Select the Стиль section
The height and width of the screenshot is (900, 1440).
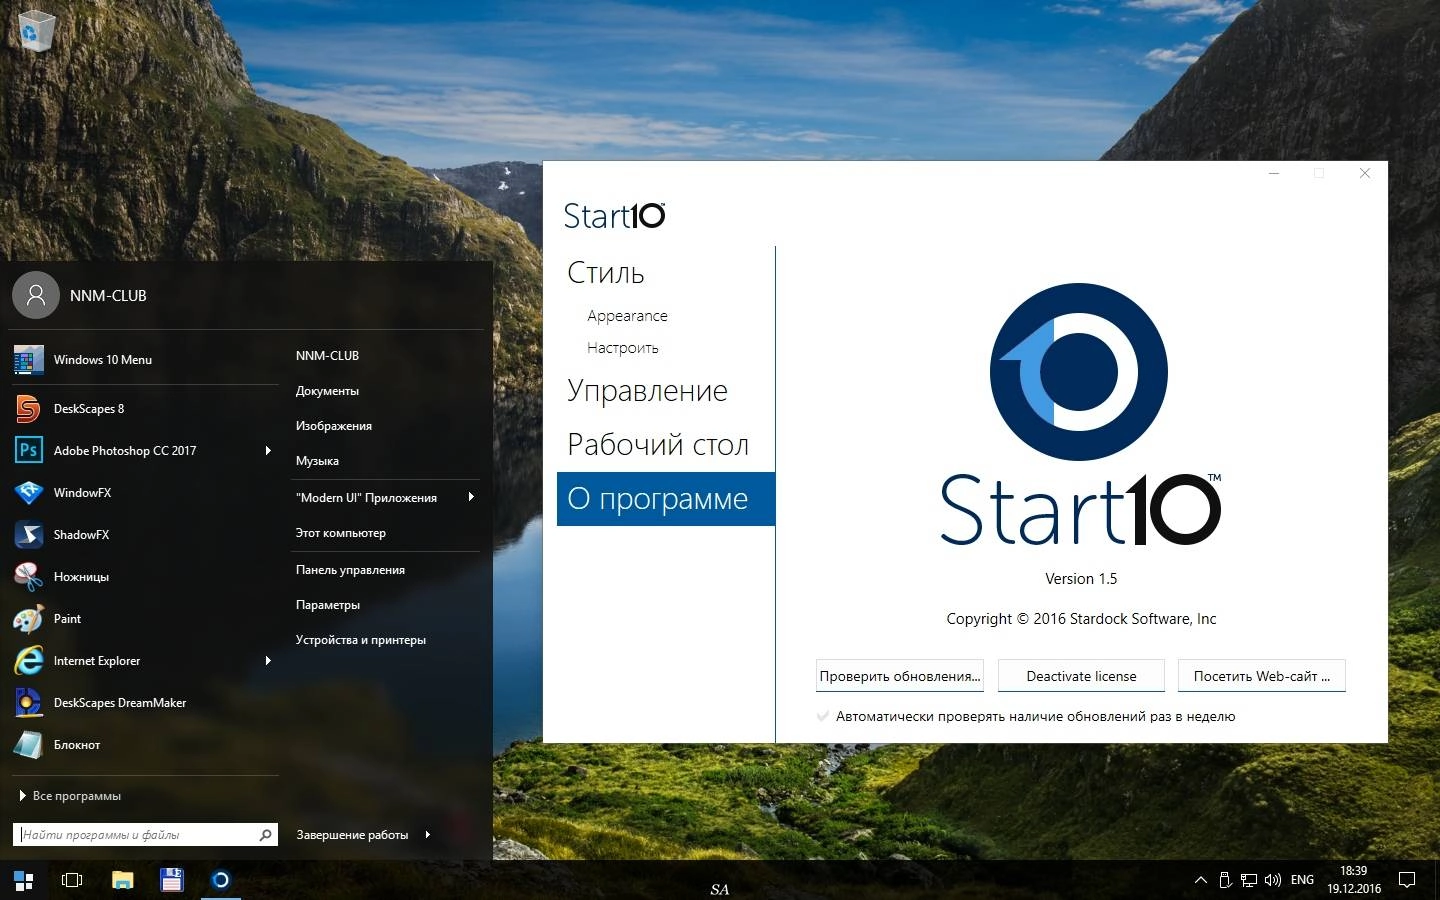606,273
